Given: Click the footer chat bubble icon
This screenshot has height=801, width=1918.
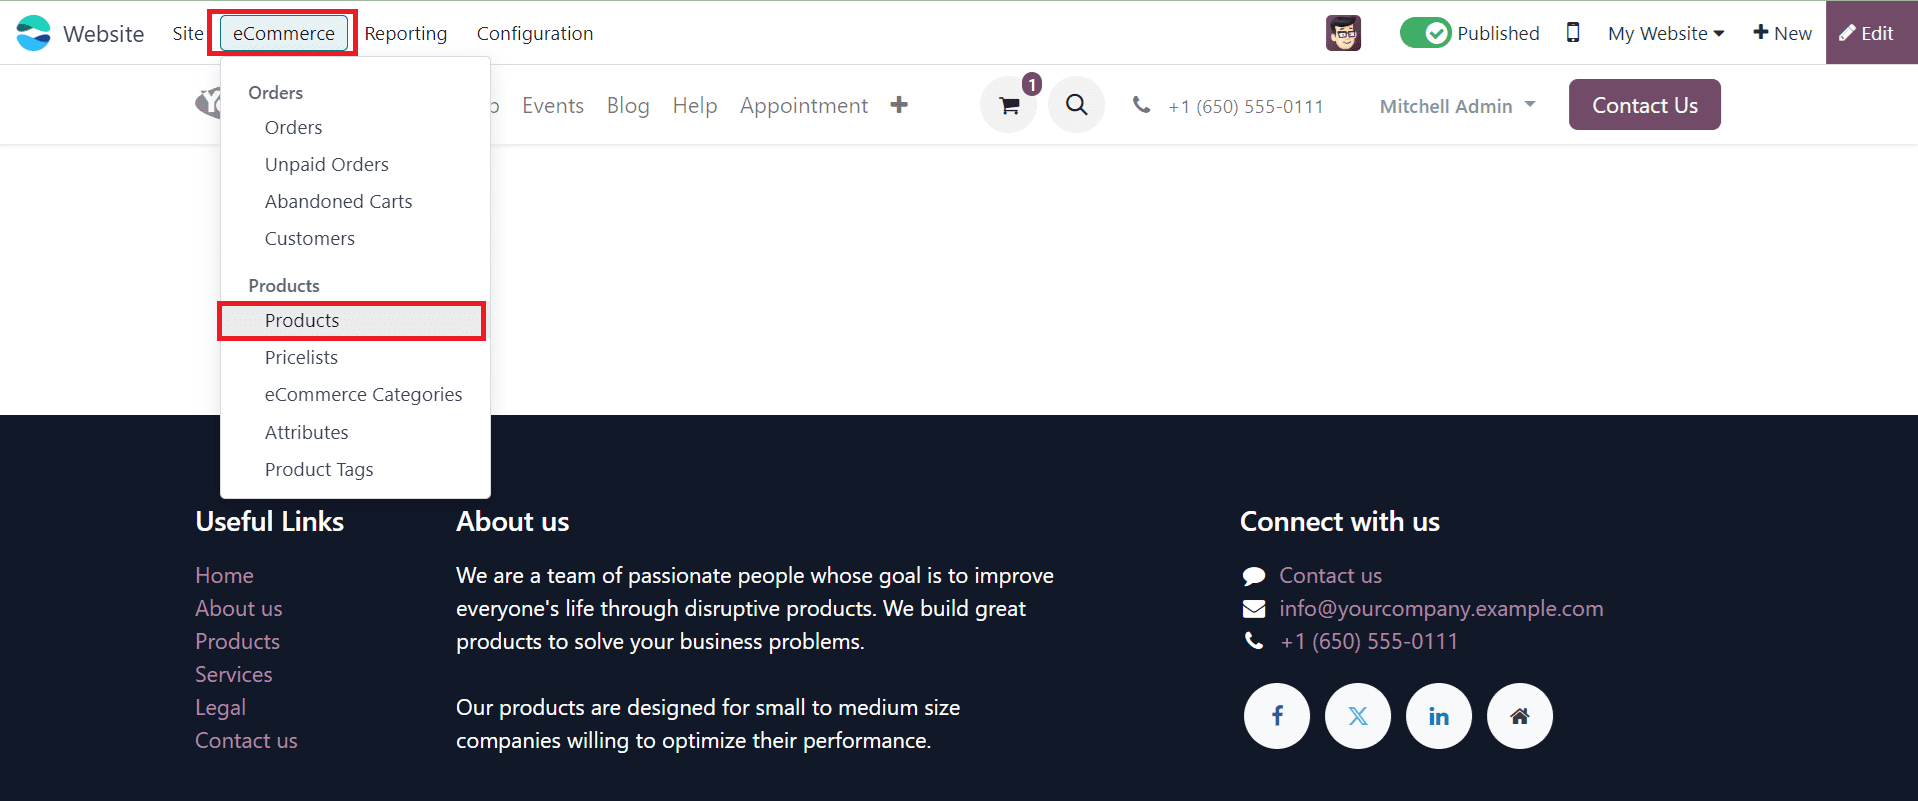Looking at the screenshot, I should click(1254, 576).
